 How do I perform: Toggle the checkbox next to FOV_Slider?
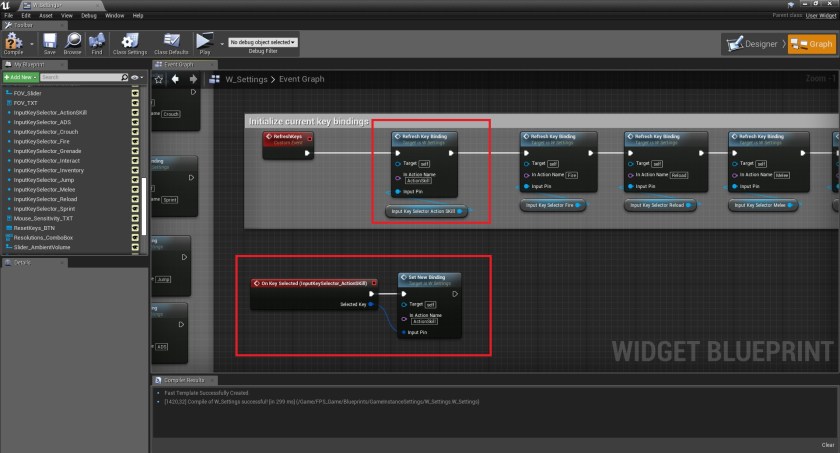[x=135, y=92]
